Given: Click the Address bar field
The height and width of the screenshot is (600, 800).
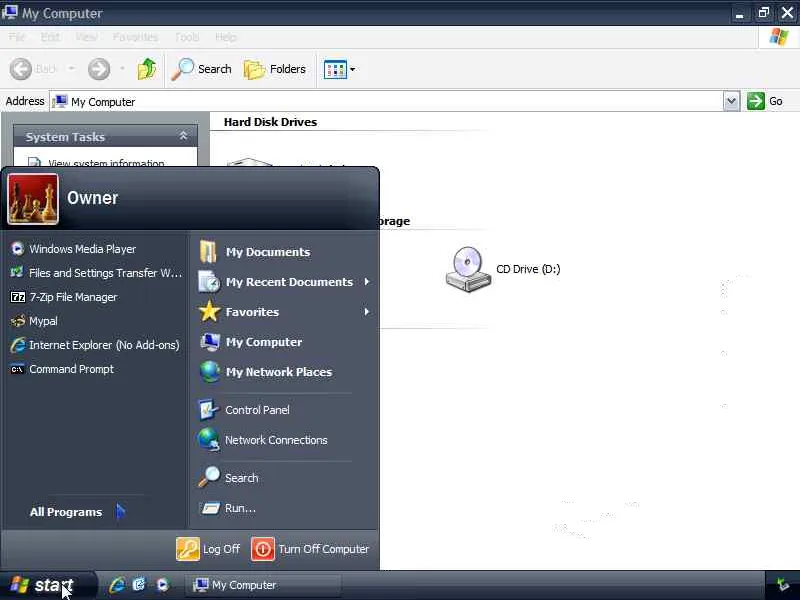Looking at the screenshot, I should (x=387, y=101).
